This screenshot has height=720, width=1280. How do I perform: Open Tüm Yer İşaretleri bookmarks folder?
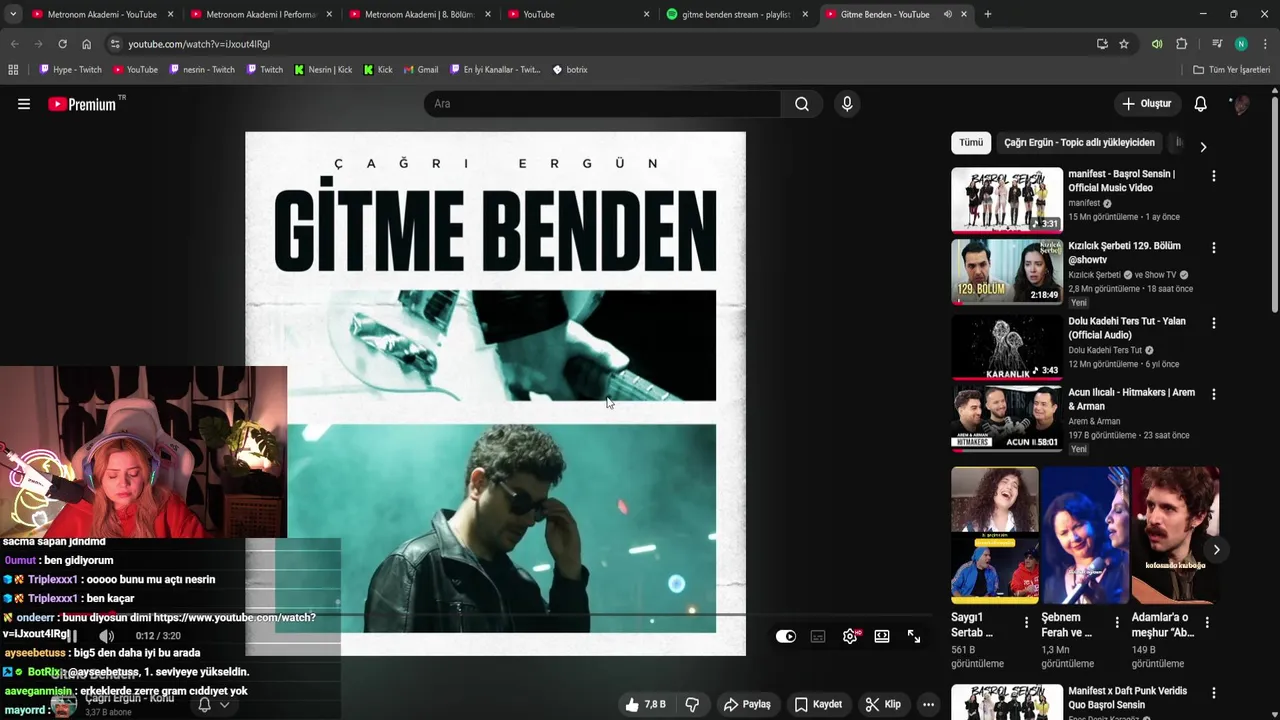click(1232, 70)
